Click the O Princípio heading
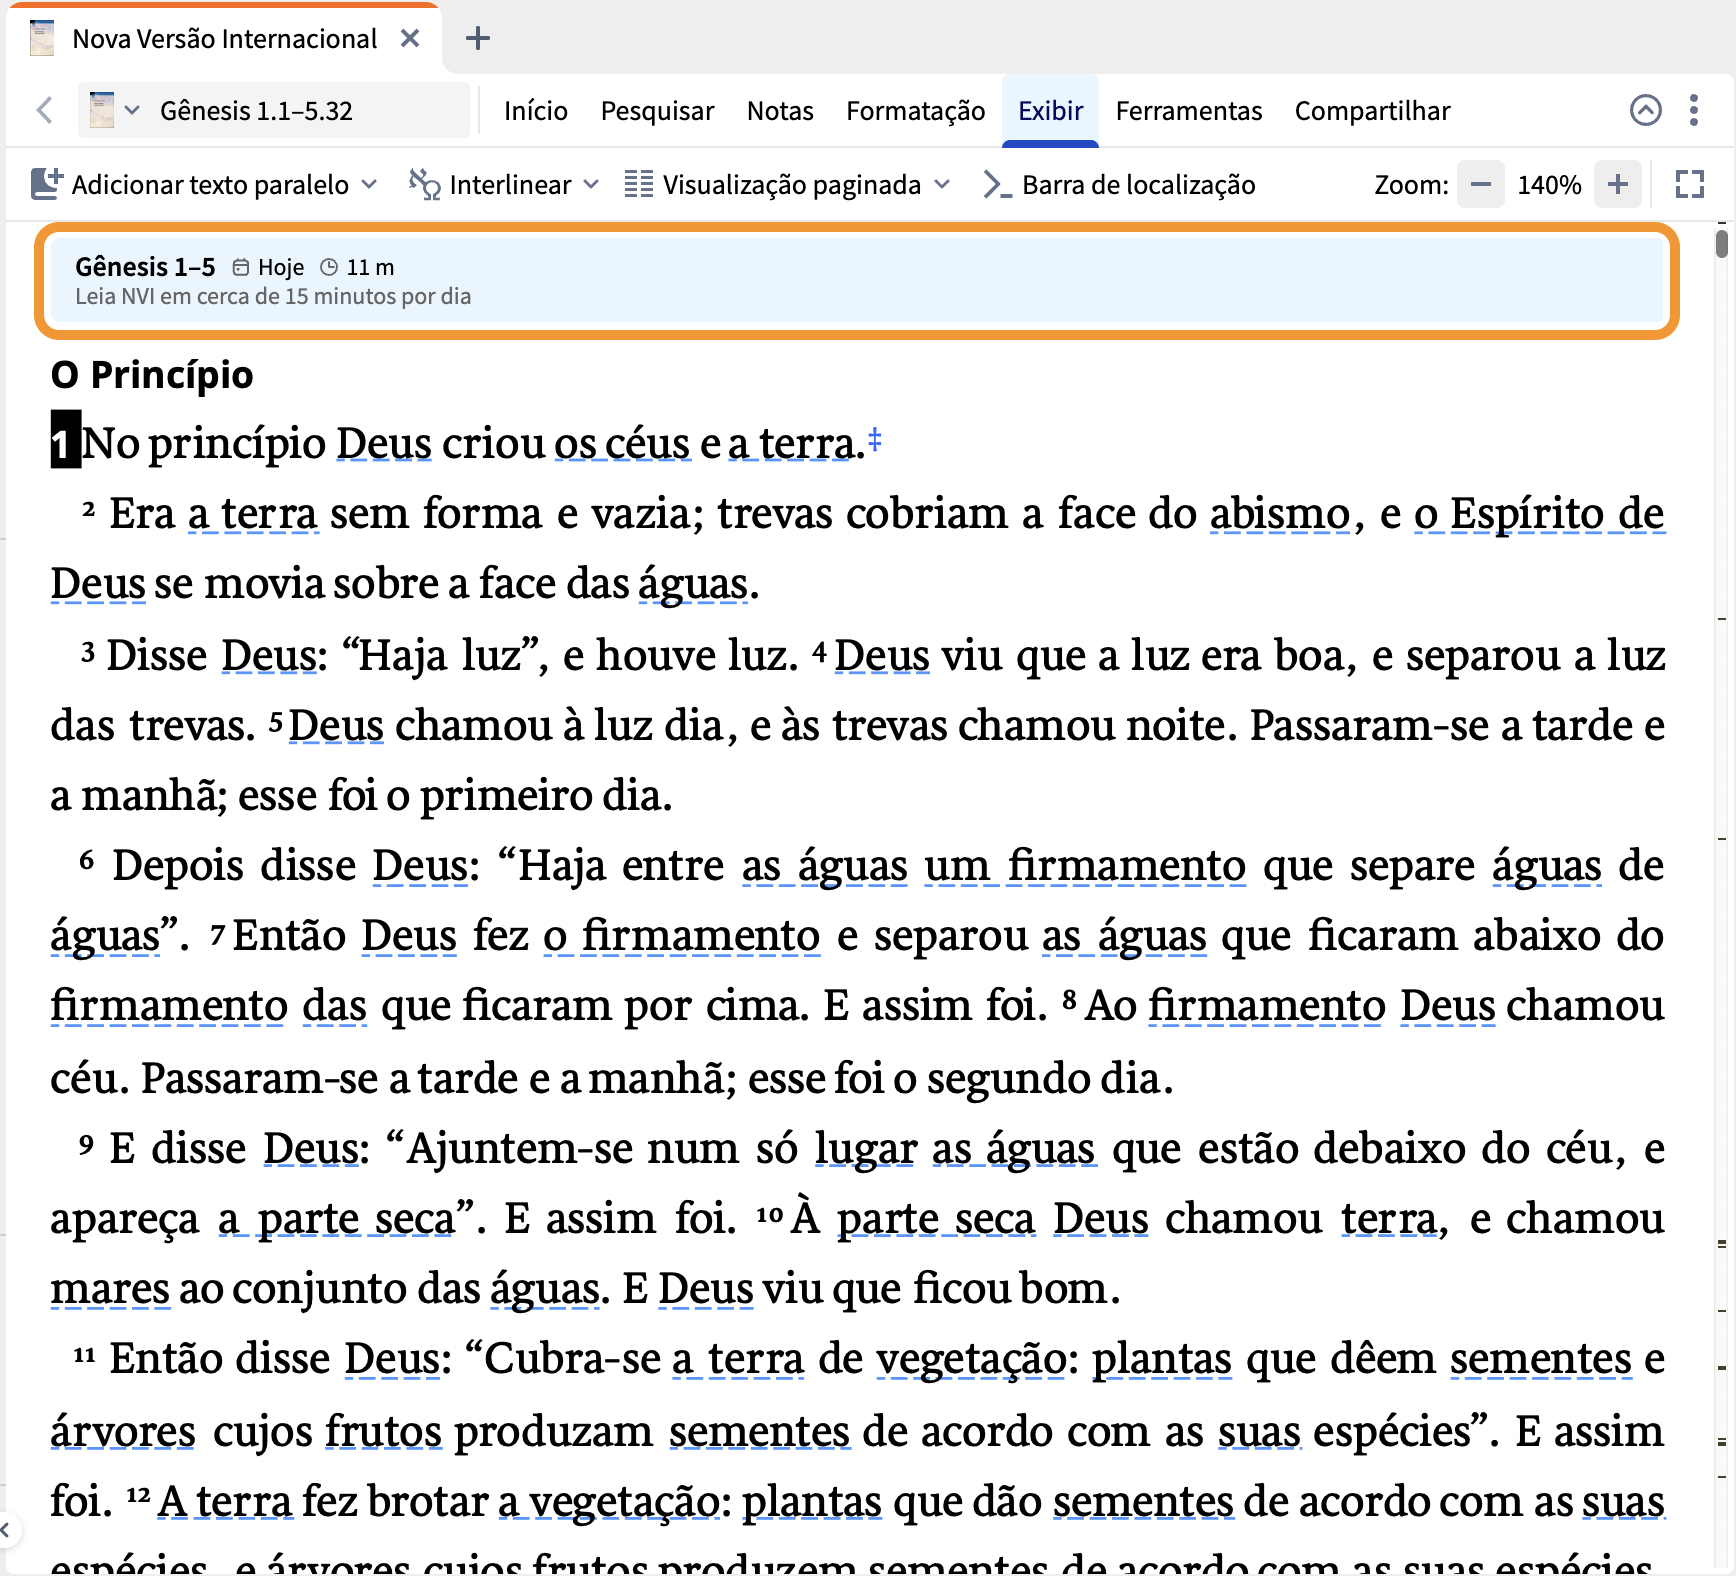The image size is (1736, 1576). point(152,375)
